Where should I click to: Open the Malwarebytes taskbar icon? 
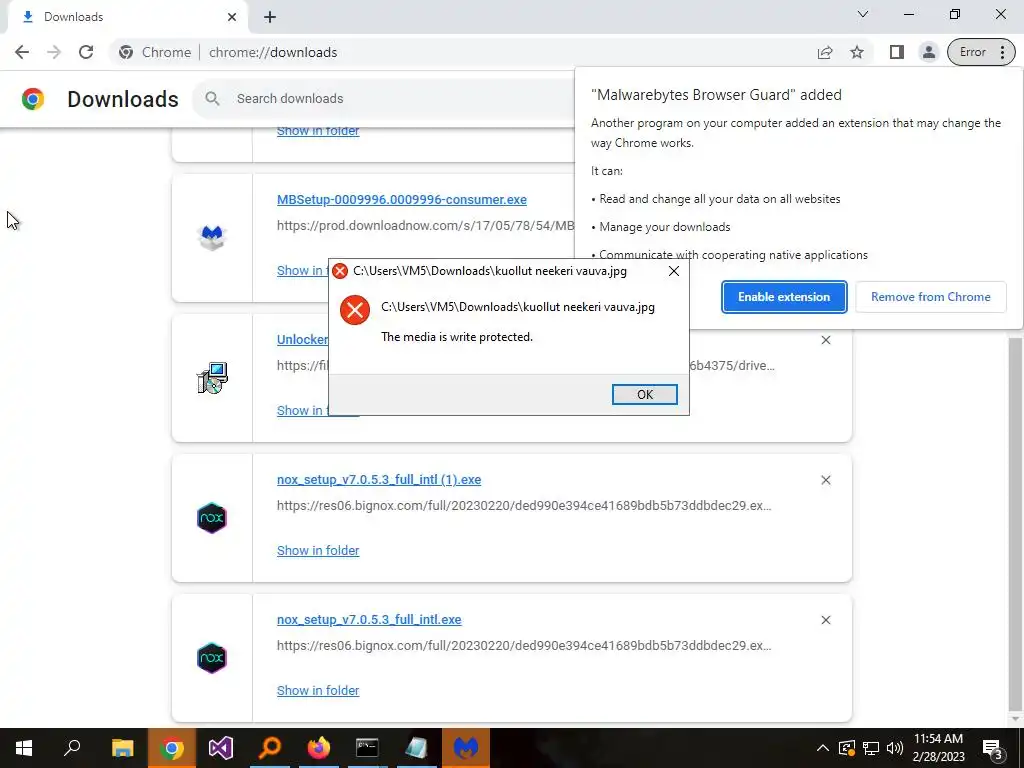pyautogui.click(x=466, y=748)
